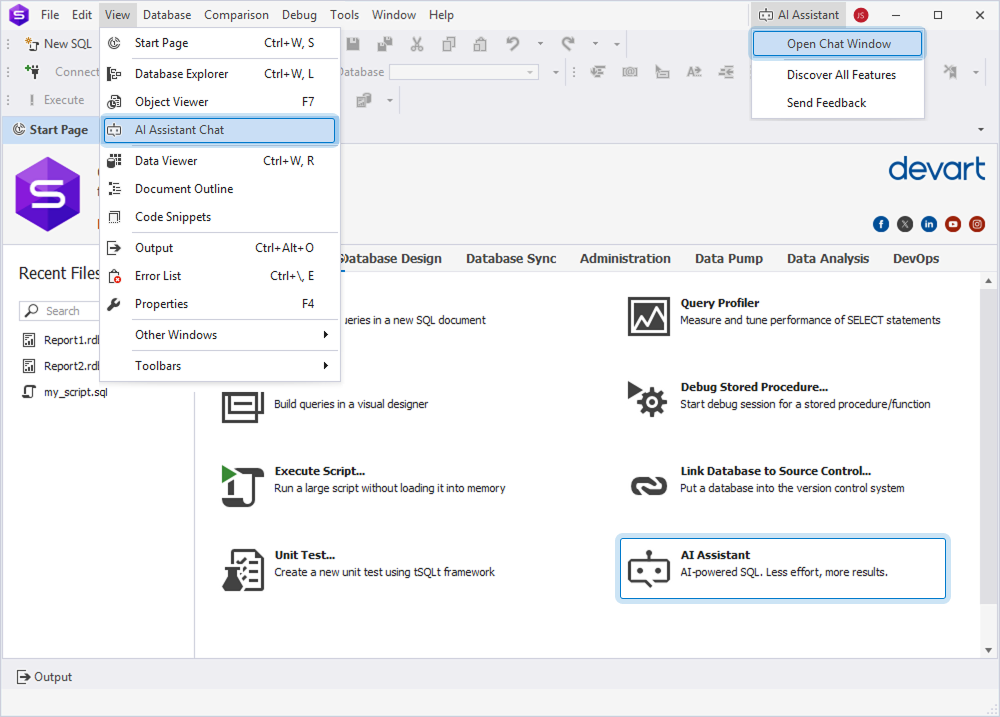Click the Undo arrow in toolbar
Image resolution: width=1000 pixels, height=717 pixels.
coord(512,44)
